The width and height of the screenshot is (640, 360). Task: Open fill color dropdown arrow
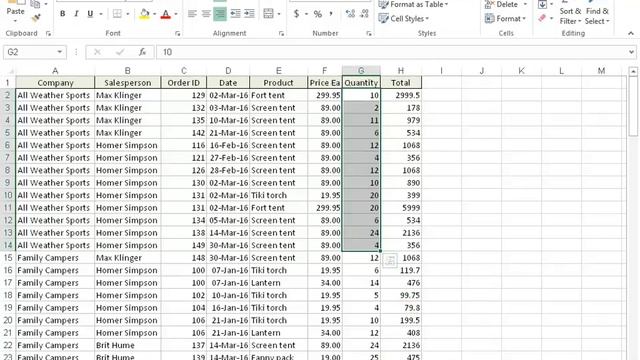[154, 14]
